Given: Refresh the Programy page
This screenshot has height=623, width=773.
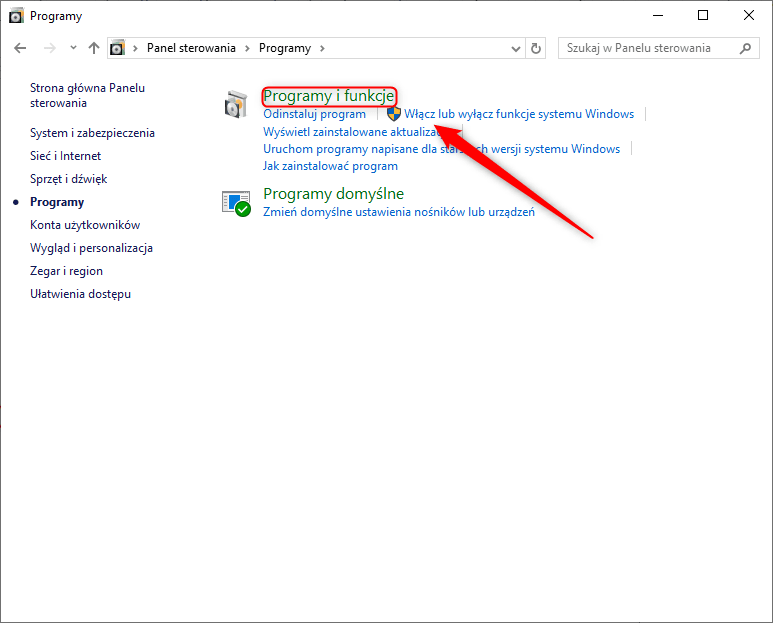Looking at the screenshot, I should tap(536, 48).
